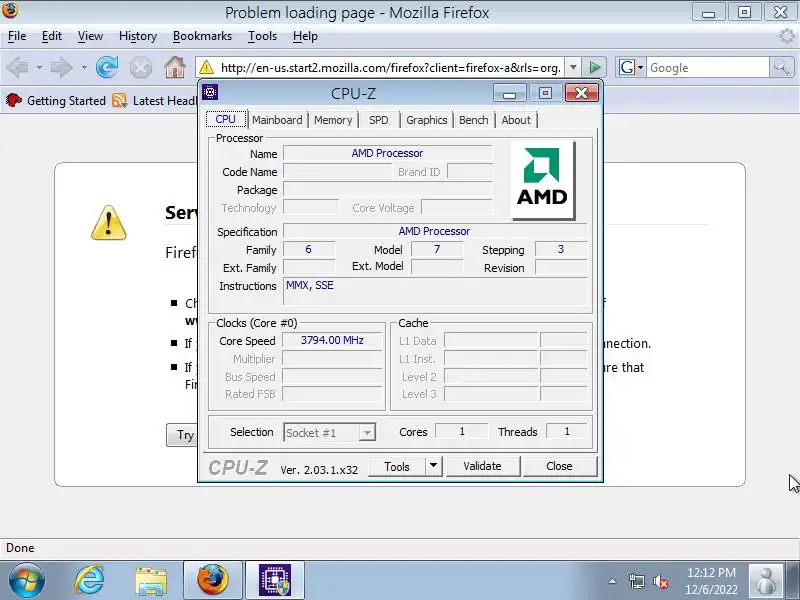This screenshot has width=800, height=600.
Task: Click the Firefox address bar URL field
Action: click(390, 67)
